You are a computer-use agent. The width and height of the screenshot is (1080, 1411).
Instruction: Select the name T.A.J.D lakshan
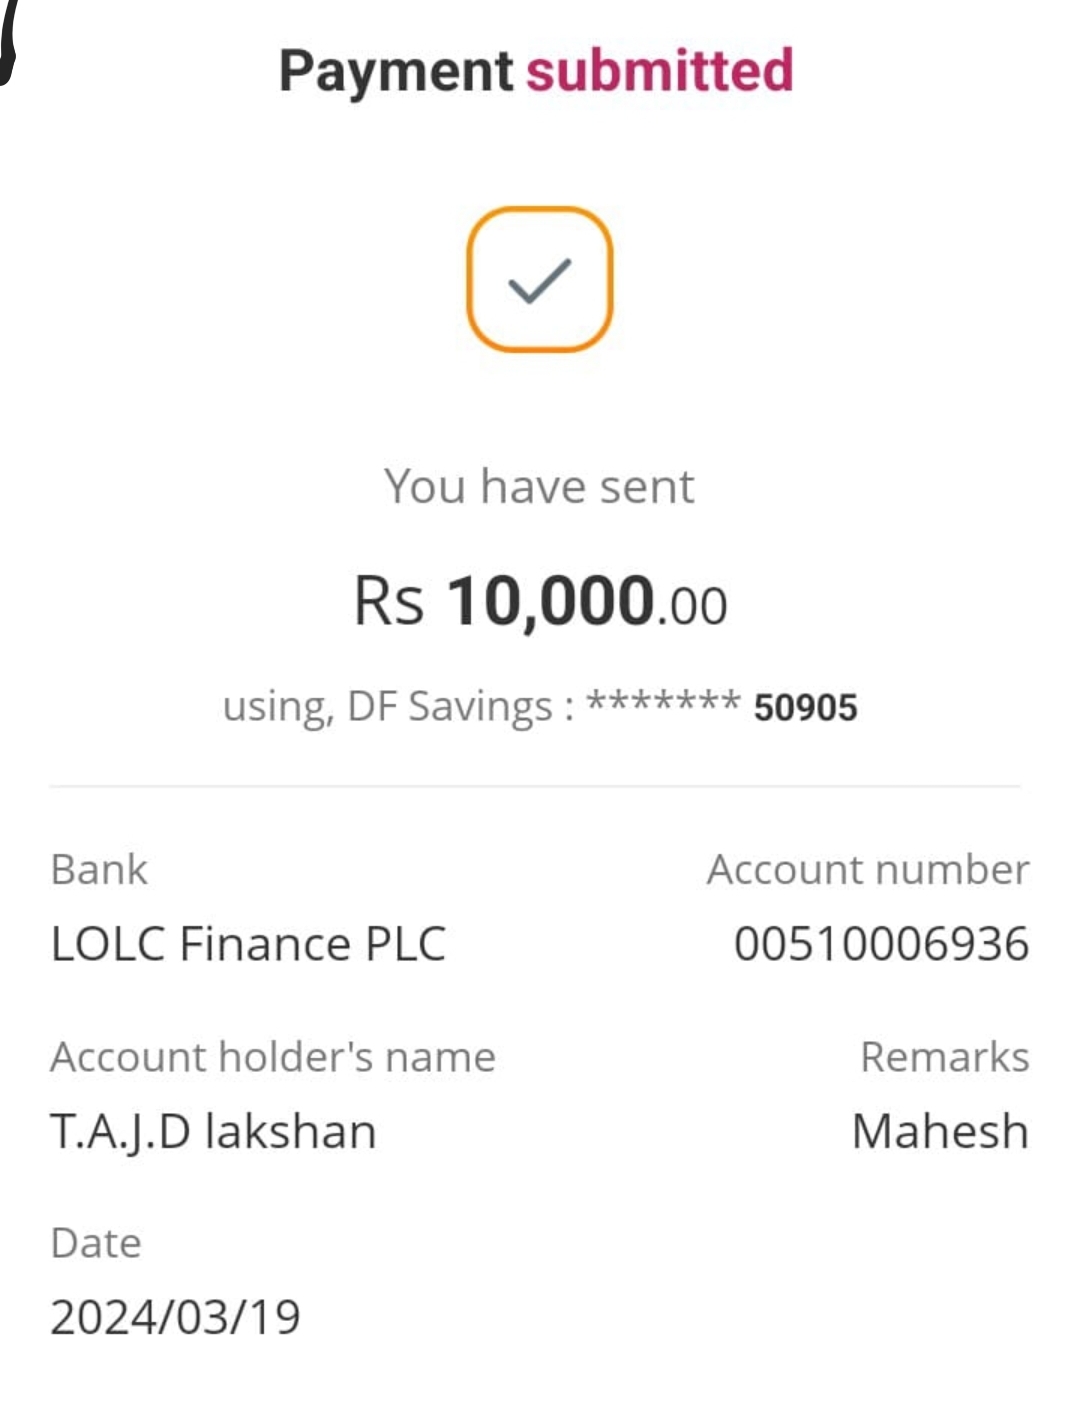pos(213,1132)
